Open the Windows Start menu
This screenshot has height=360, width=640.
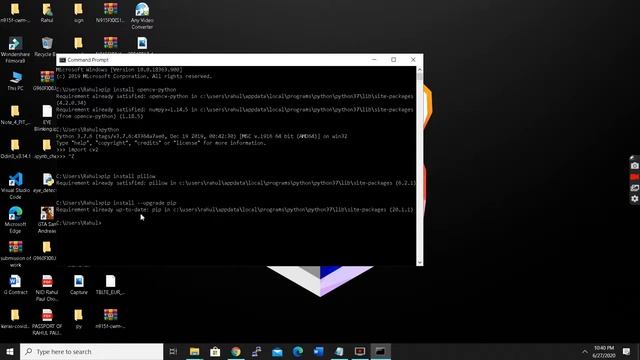click(x=10, y=351)
